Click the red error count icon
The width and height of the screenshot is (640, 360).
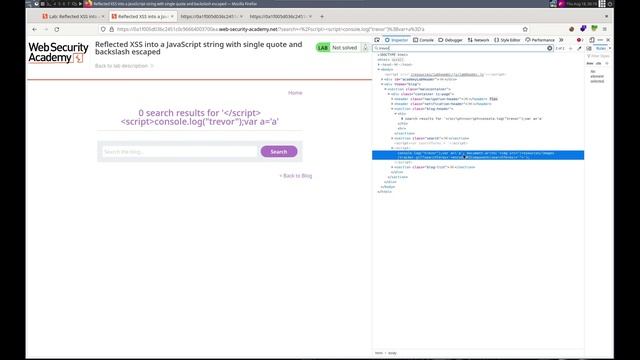580,40
